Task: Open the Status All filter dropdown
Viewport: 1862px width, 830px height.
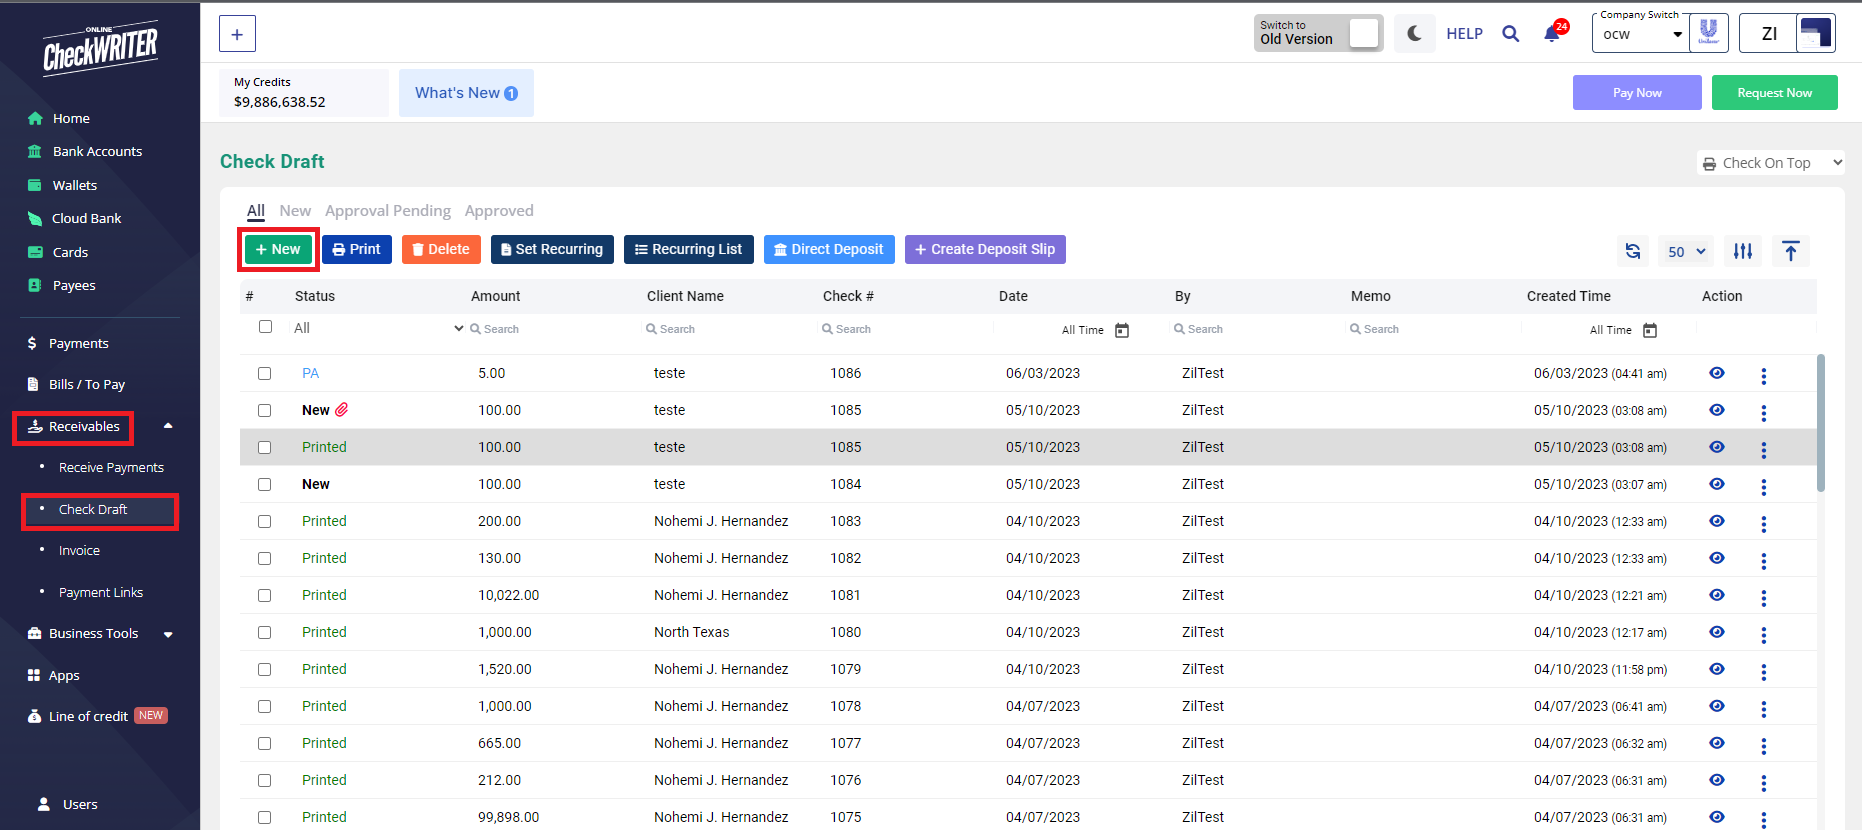Action: pos(378,328)
